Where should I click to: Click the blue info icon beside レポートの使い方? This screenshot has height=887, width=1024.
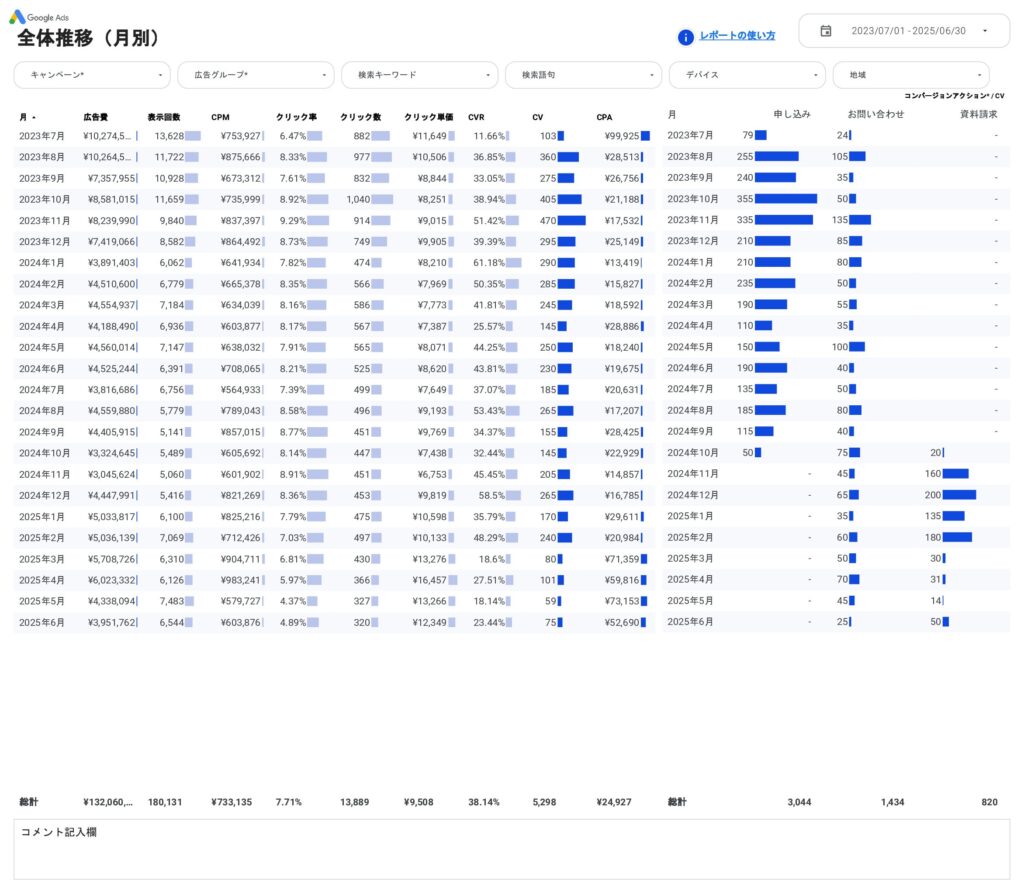[x=684, y=36]
